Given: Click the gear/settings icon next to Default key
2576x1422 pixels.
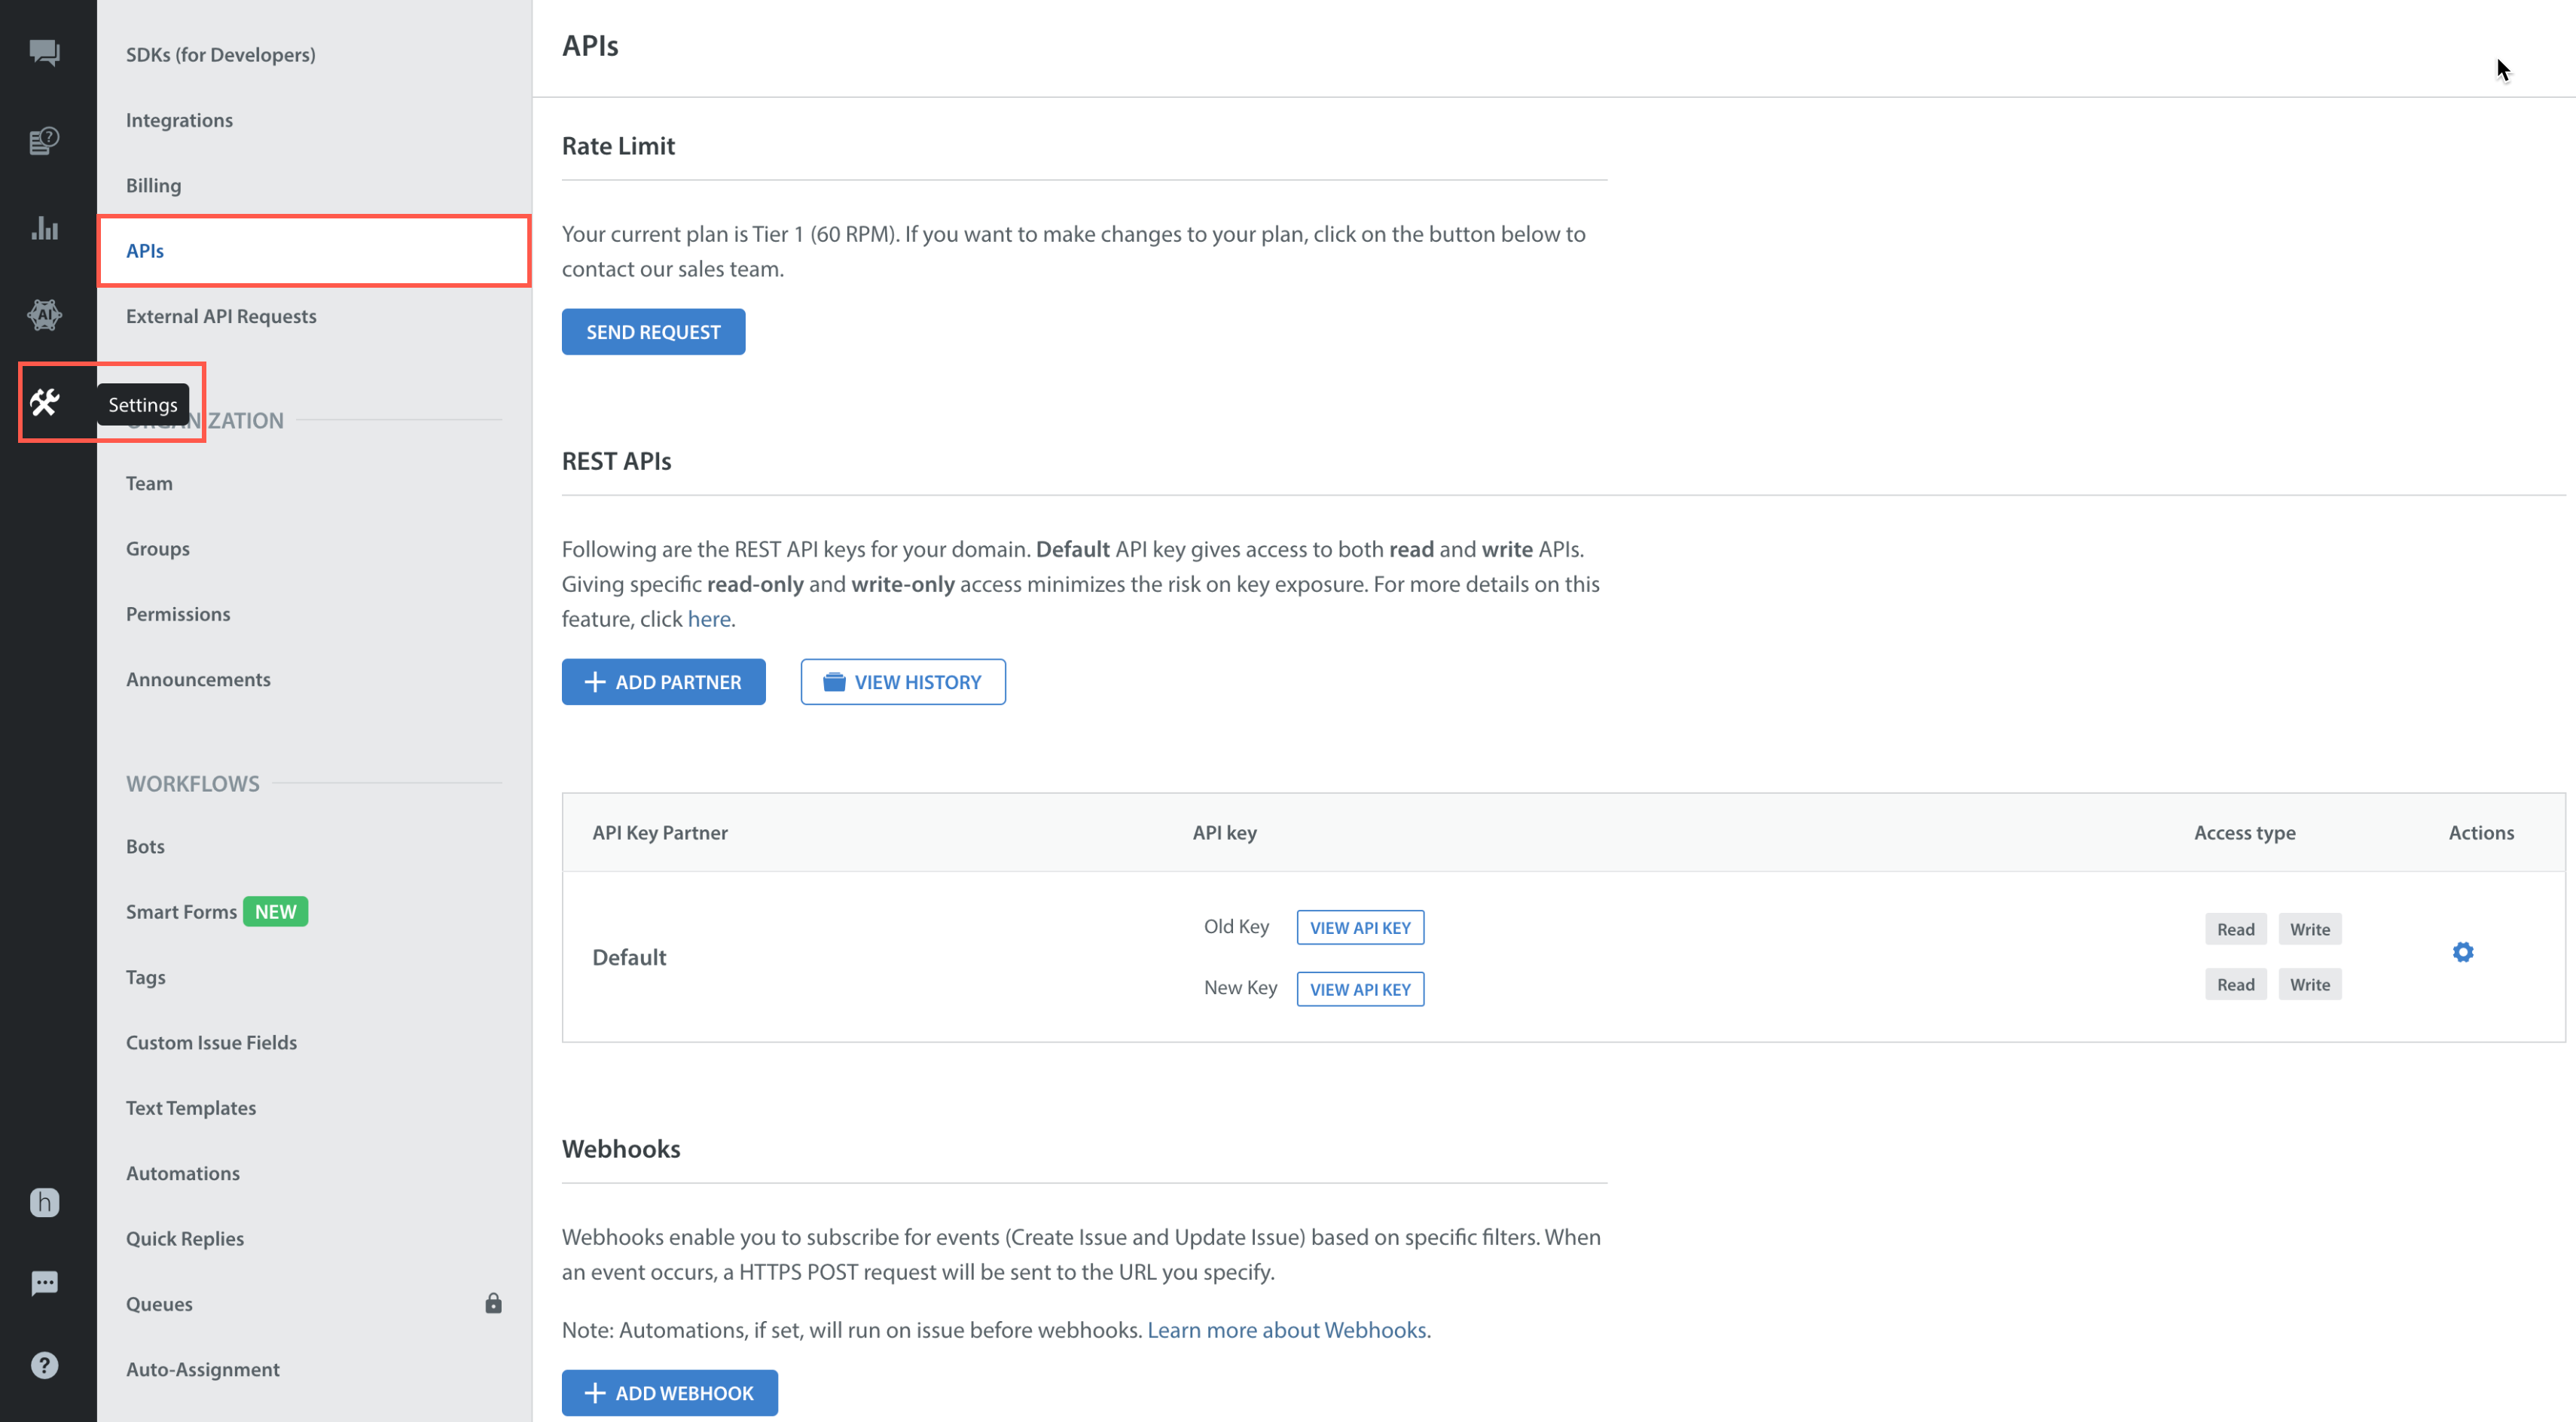Looking at the screenshot, I should pyautogui.click(x=2464, y=953).
